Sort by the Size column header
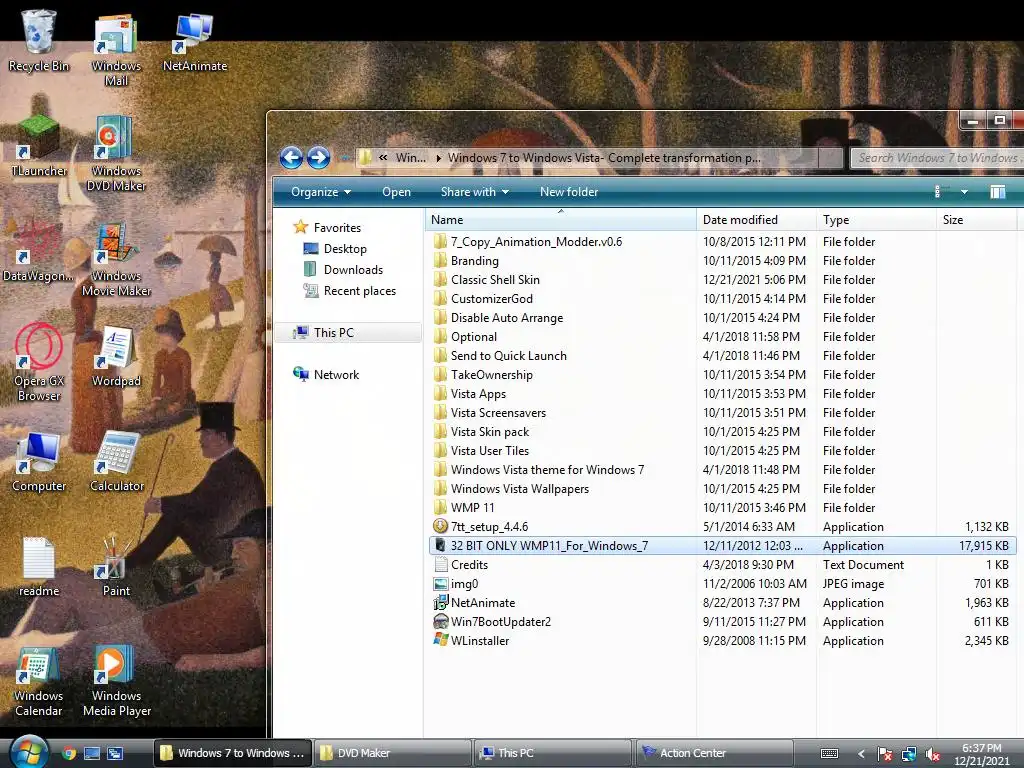1024x768 pixels. (x=976, y=220)
